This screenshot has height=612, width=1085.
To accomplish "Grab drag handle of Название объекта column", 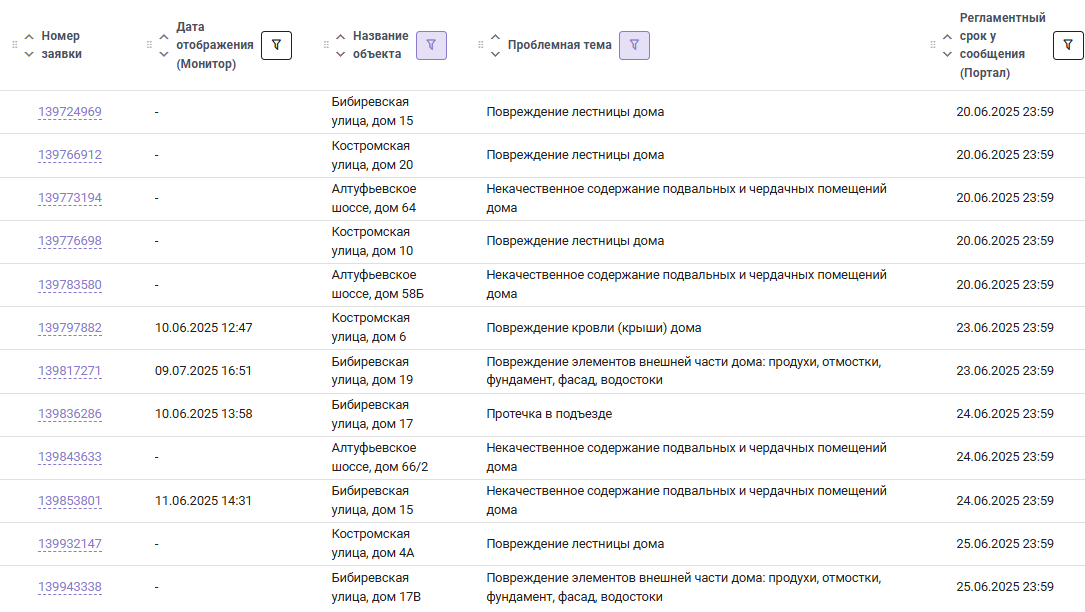I will tap(326, 45).
